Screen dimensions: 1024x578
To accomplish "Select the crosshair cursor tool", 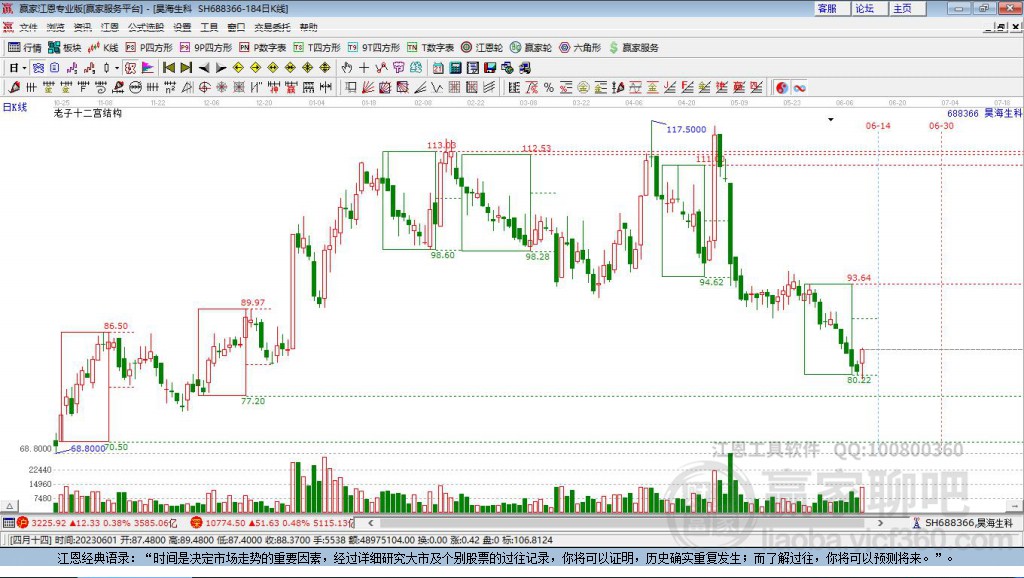I will pos(364,68).
